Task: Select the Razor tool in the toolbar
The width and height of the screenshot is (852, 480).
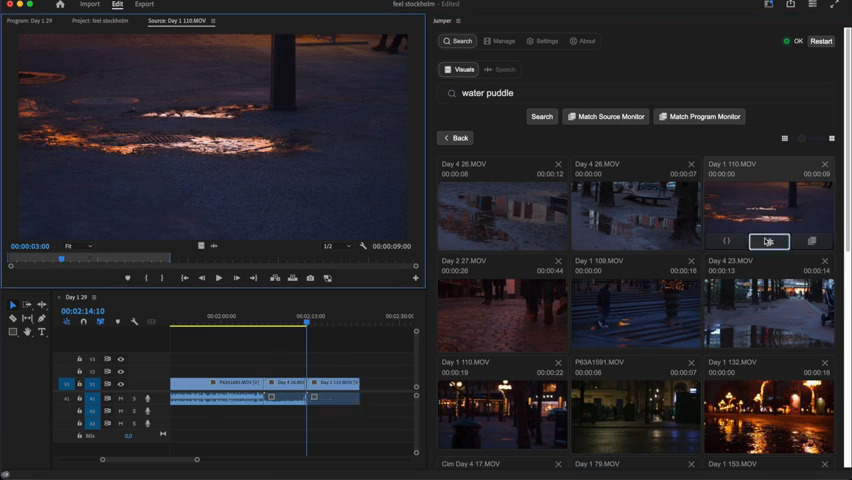Action: 13,318
